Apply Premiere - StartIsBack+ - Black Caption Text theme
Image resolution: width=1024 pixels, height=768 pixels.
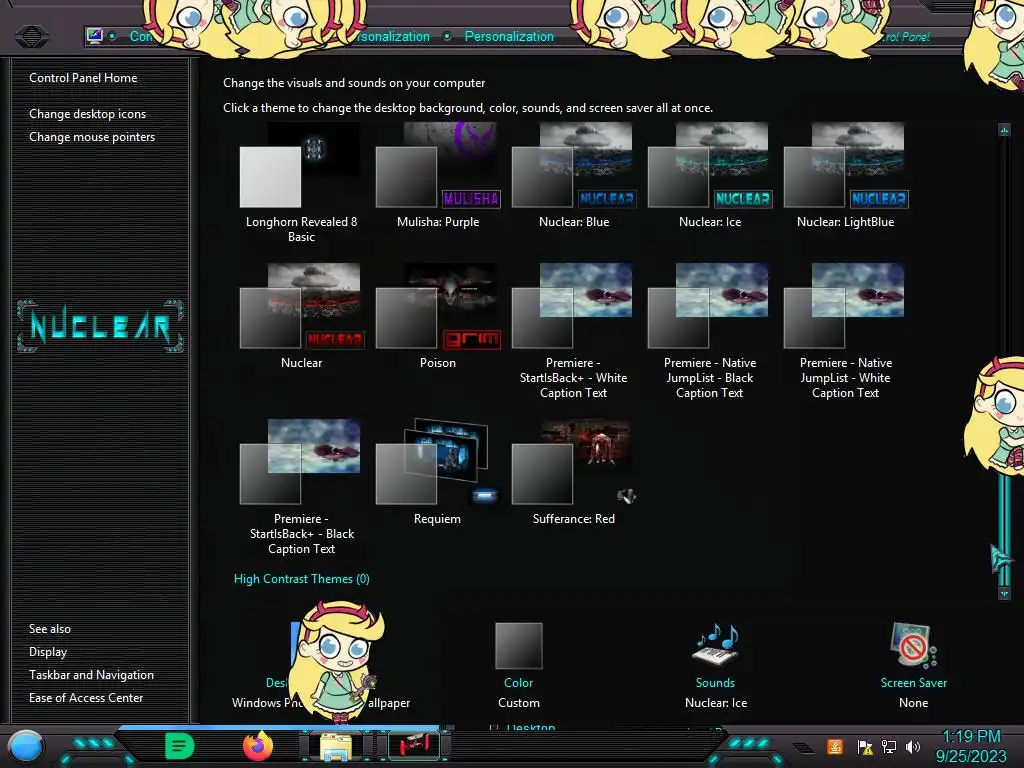pyautogui.click(x=301, y=488)
